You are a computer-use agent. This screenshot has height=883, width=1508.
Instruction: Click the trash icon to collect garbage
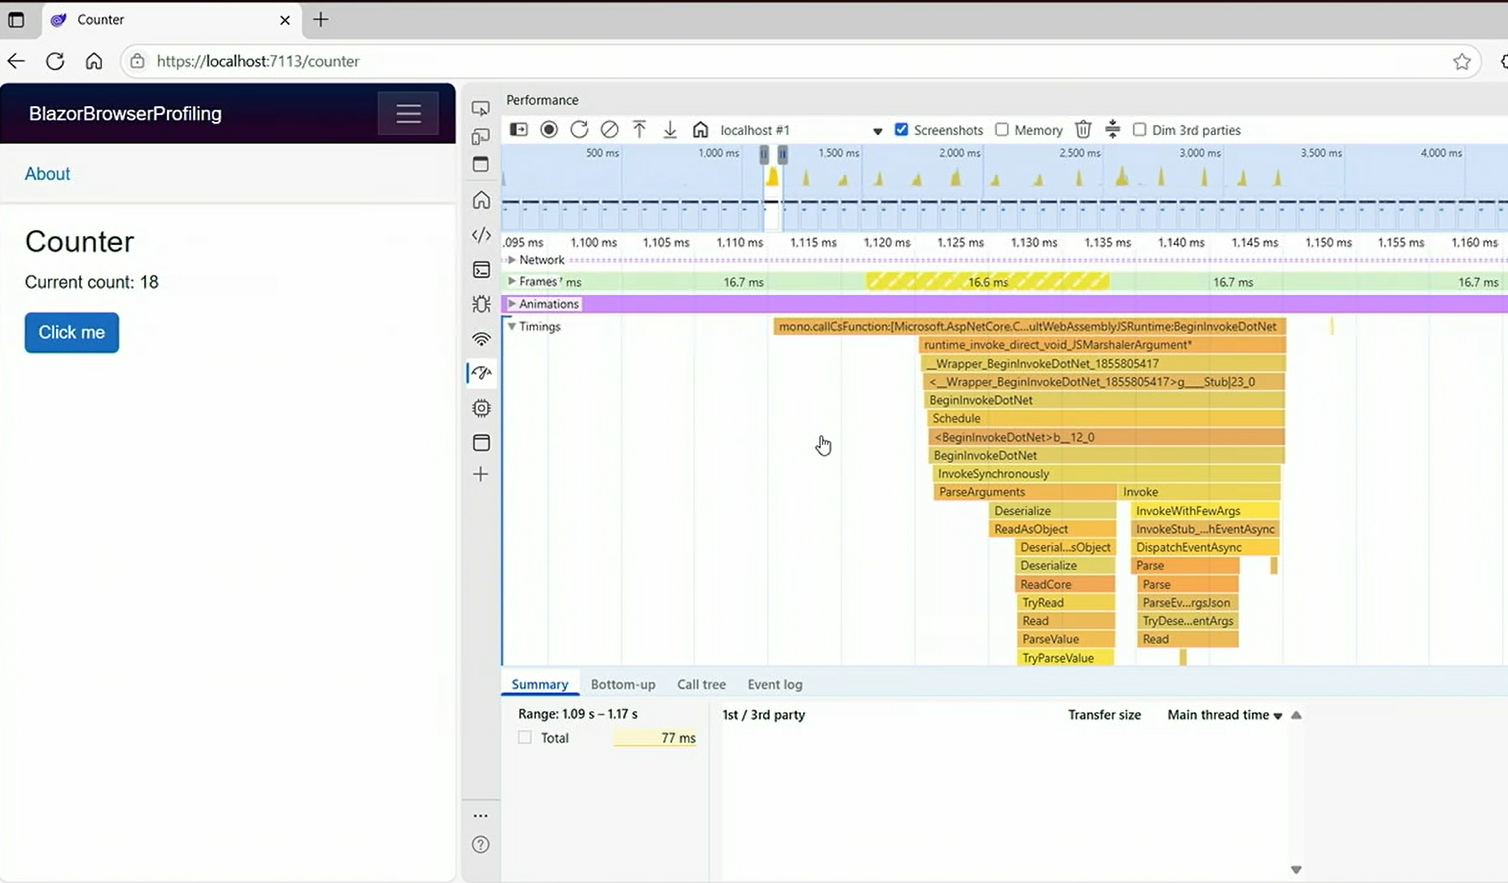point(1083,130)
